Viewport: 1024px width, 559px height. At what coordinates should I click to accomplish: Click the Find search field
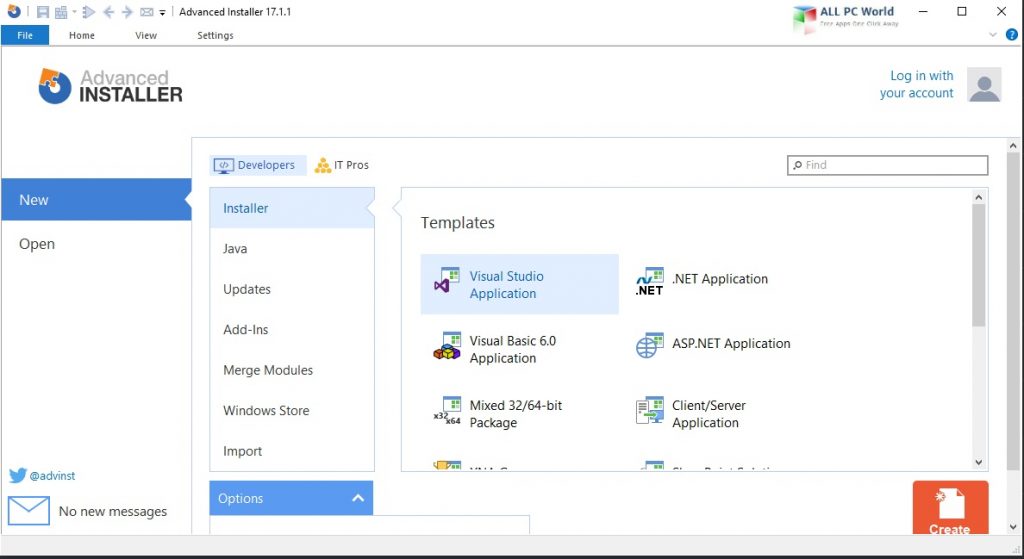point(888,165)
